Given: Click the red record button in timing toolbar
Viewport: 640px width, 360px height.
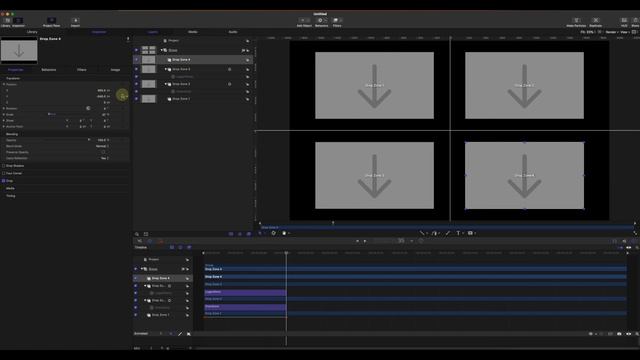Looking at the screenshot, I should click(160, 241).
